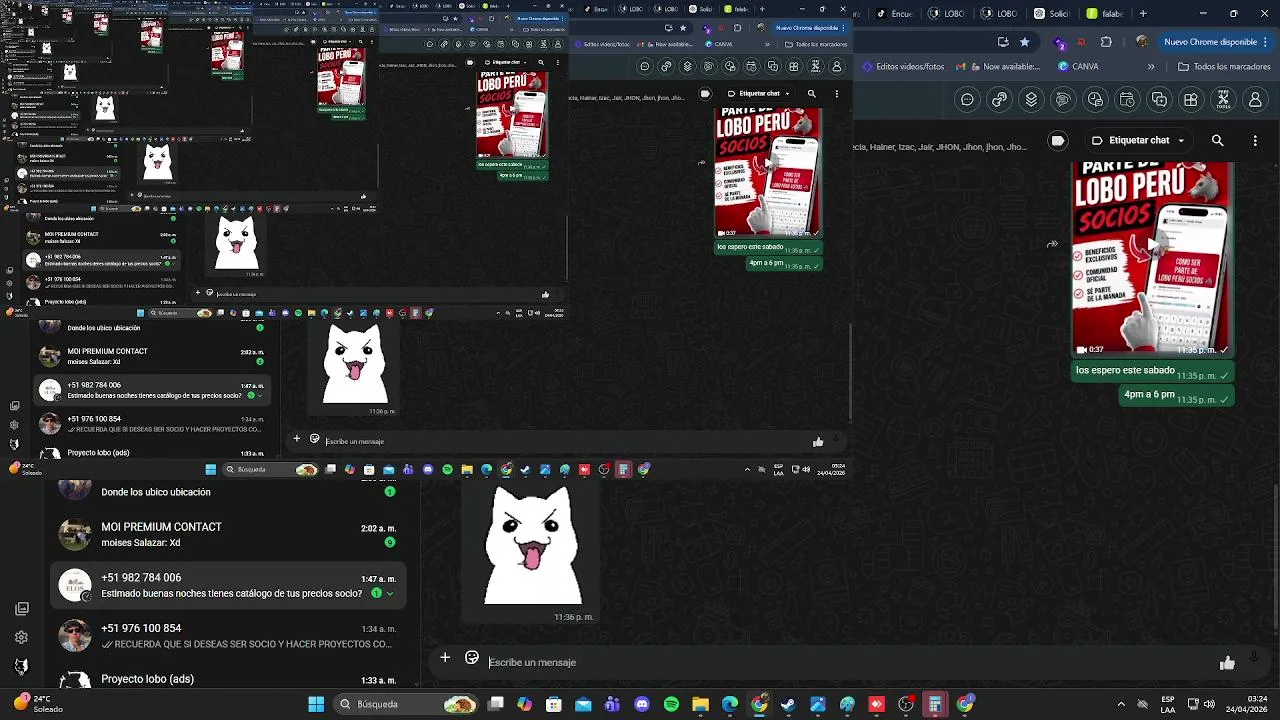Open the full-size Chrome profile avatar

tap(1141, 42)
